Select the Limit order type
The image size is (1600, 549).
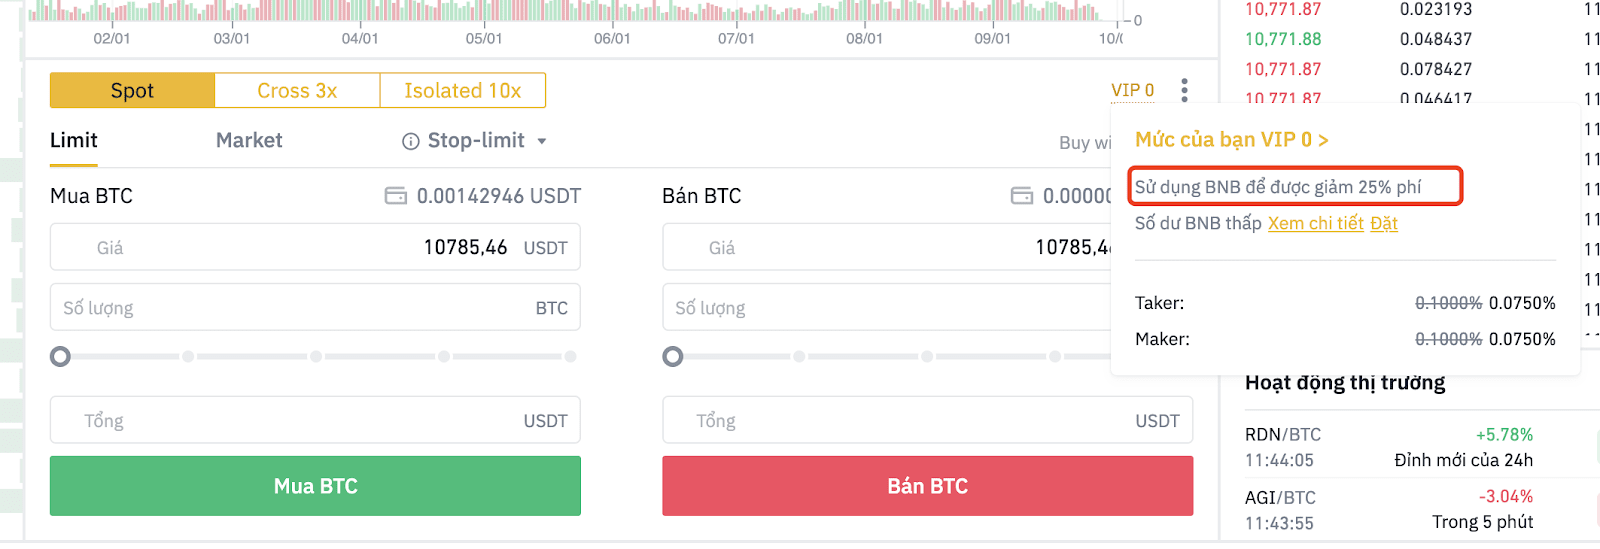[x=74, y=141]
